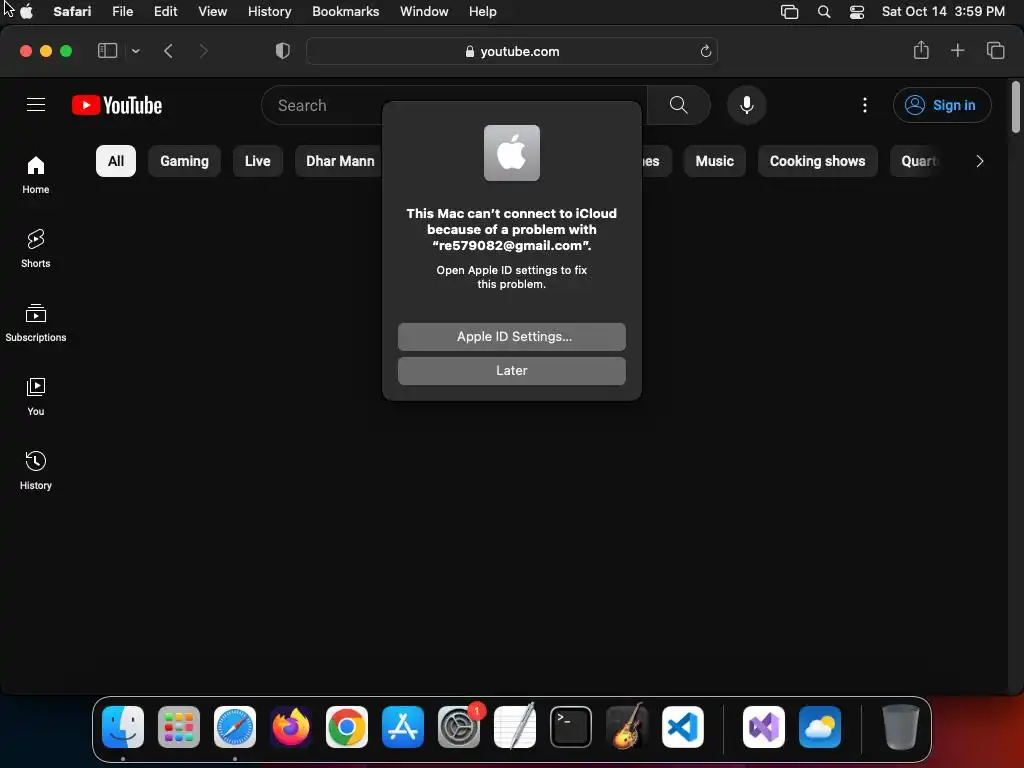Open the View menu
The width and height of the screenshot is (1024, 768).
pyautogui.click(x=213, y=11)
